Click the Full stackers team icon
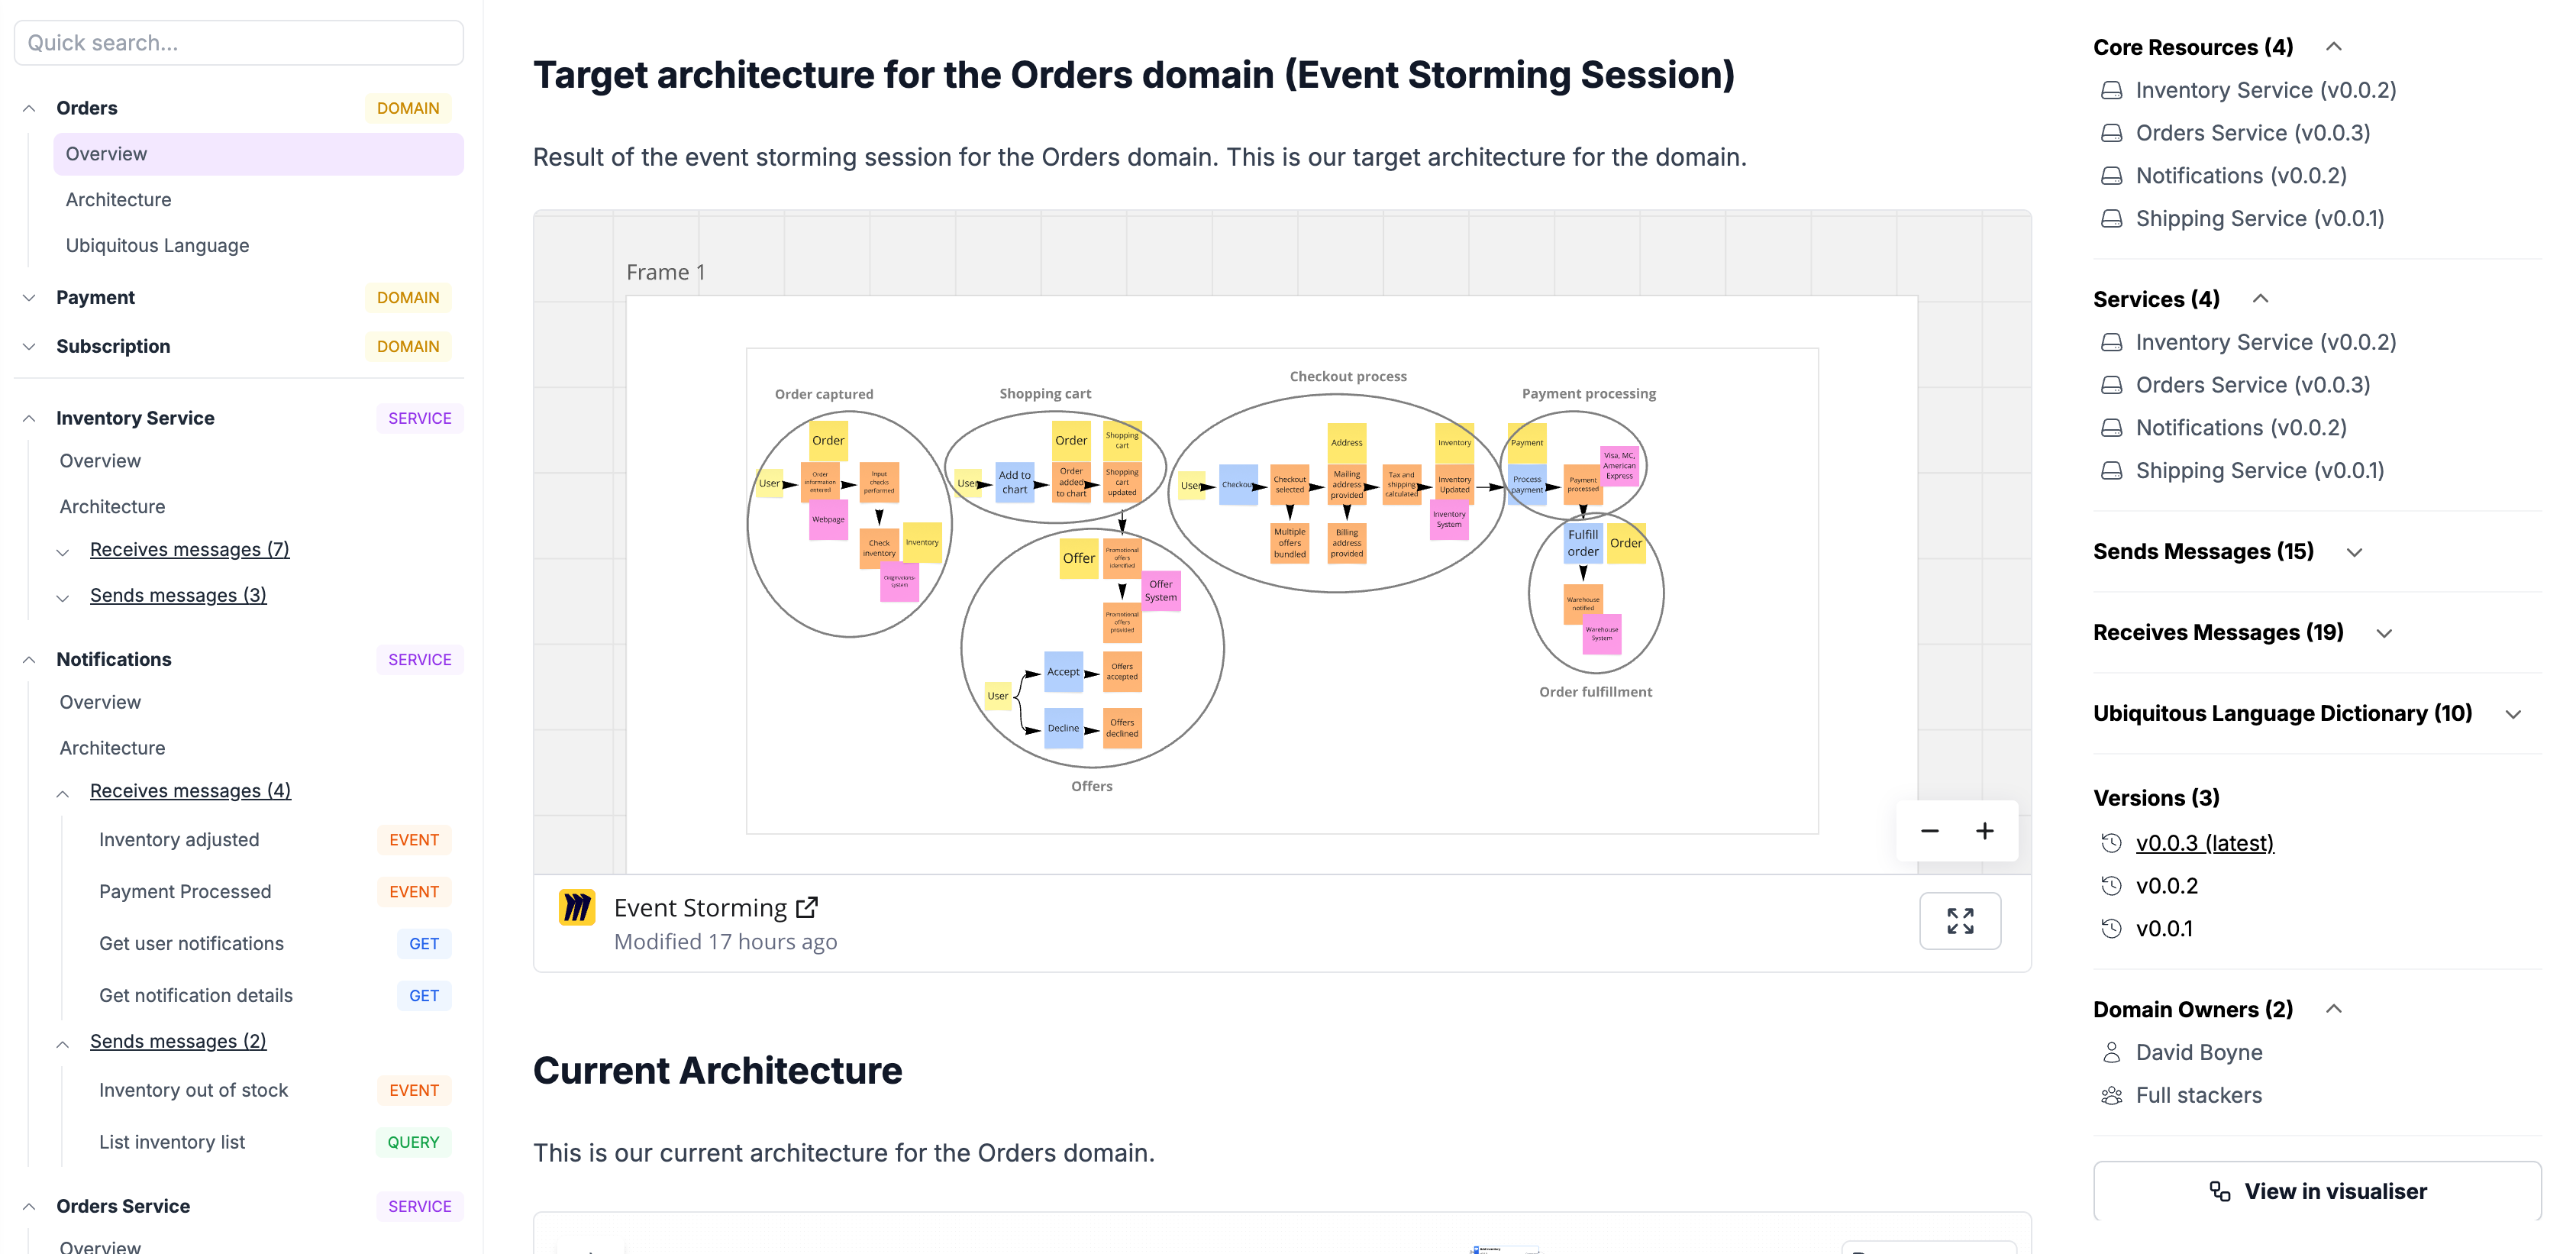2576x1254 pixels. tap(2111, 1095)
